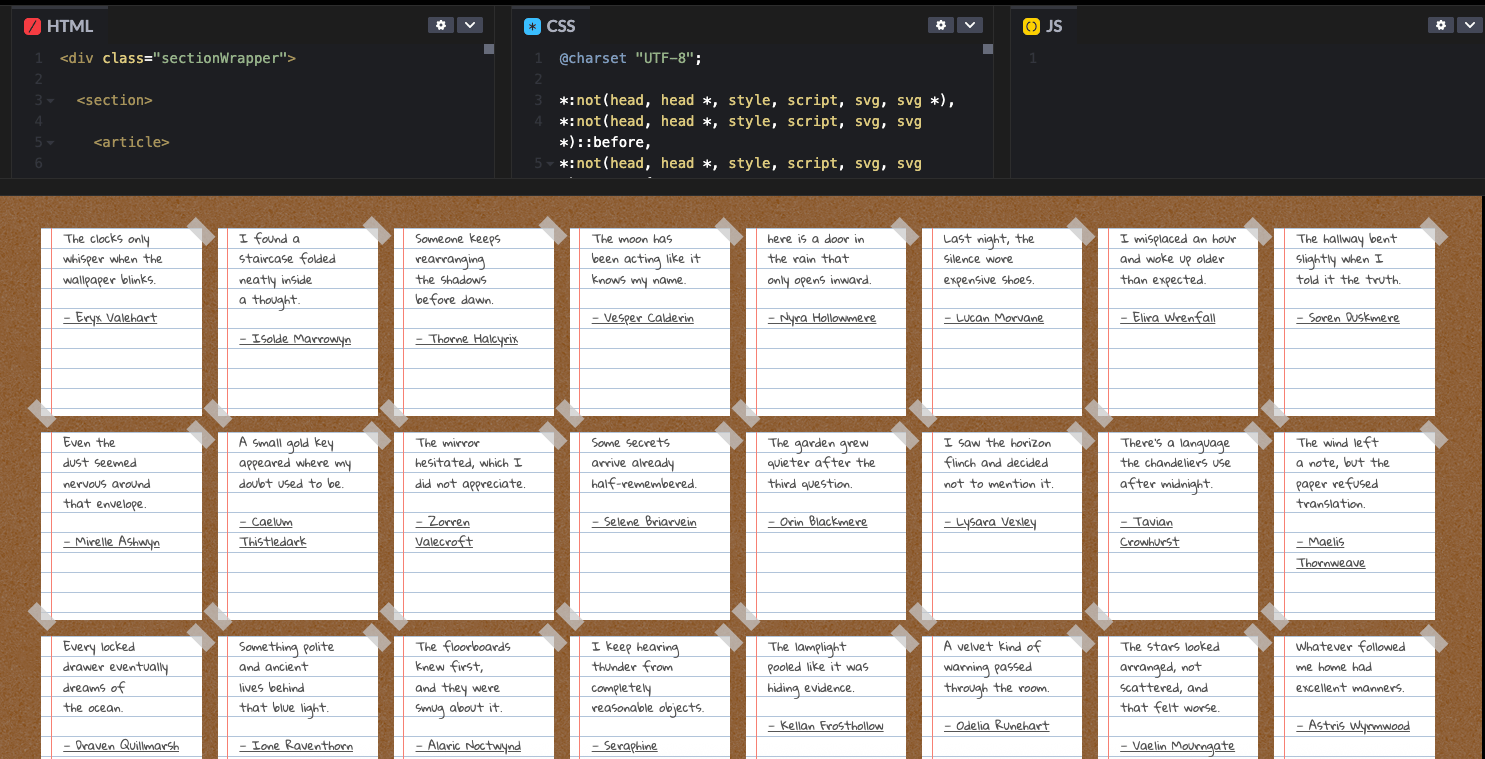
Task: Open the Selene Briarvein author link
Action: coord(644,522)
